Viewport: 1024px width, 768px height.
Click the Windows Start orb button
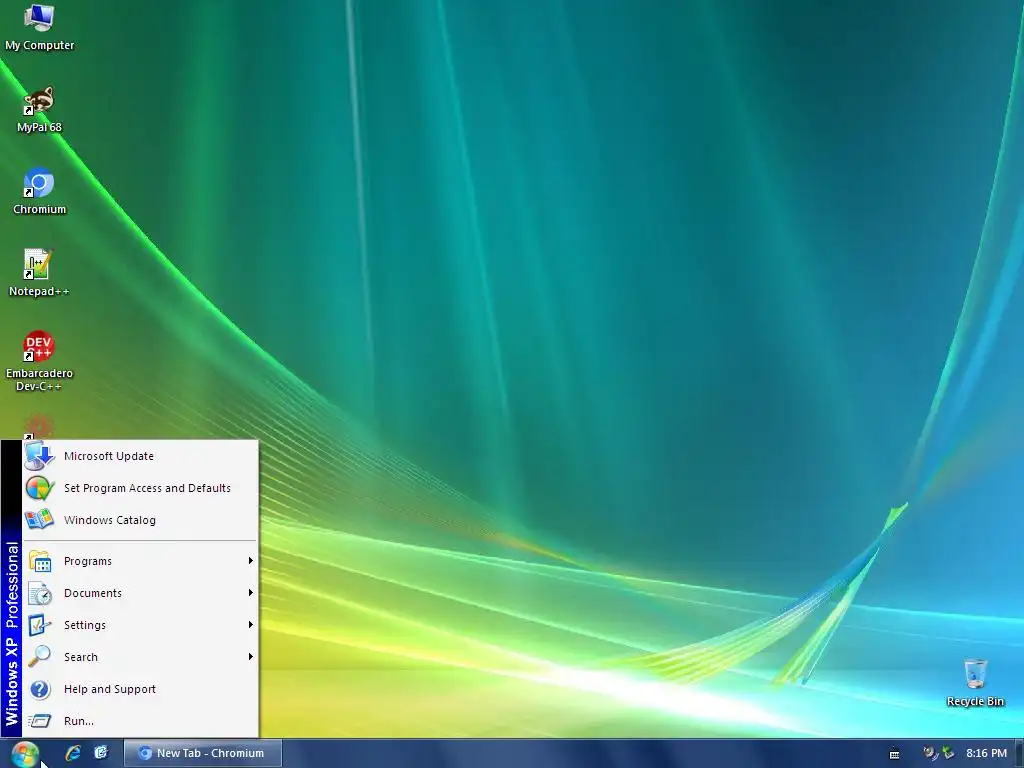click(25, 754)
